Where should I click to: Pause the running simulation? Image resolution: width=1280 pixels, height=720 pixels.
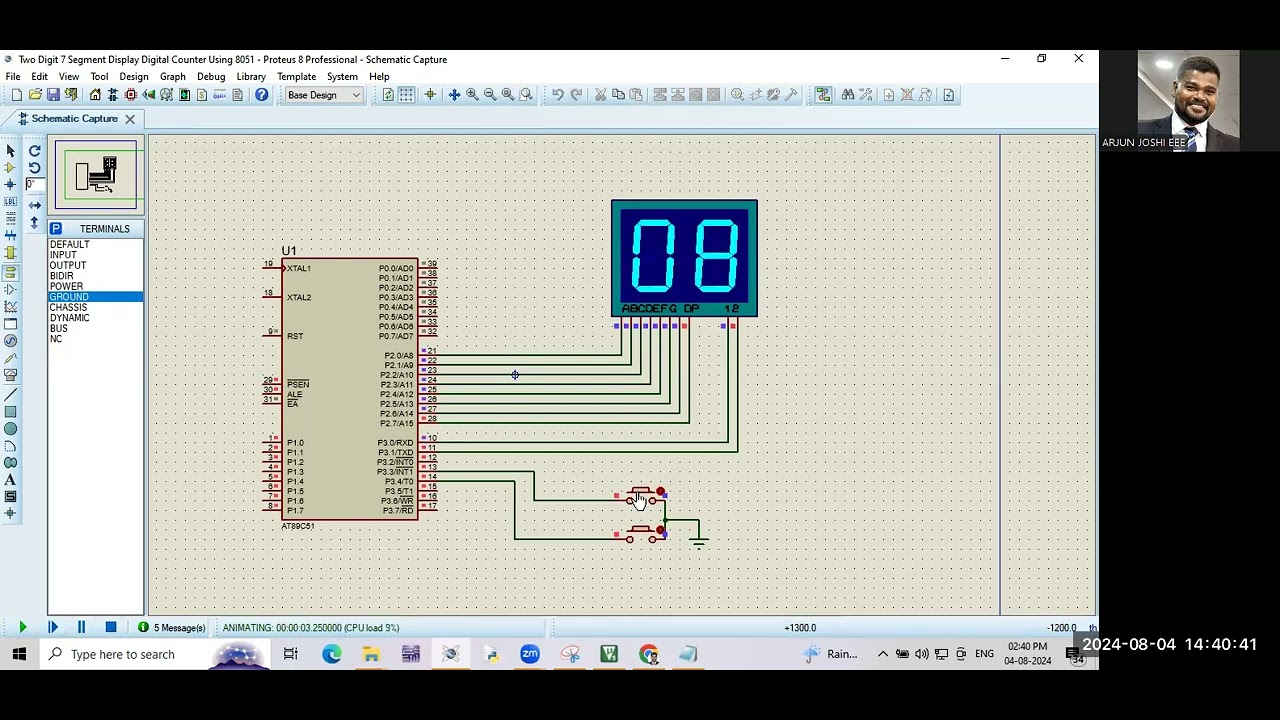[x=81, y=628]
